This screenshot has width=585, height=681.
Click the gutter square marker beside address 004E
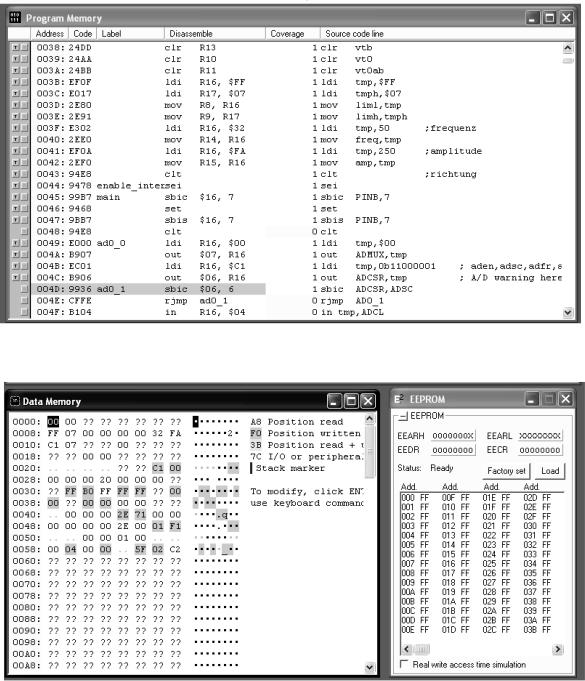tap(24, 301)
